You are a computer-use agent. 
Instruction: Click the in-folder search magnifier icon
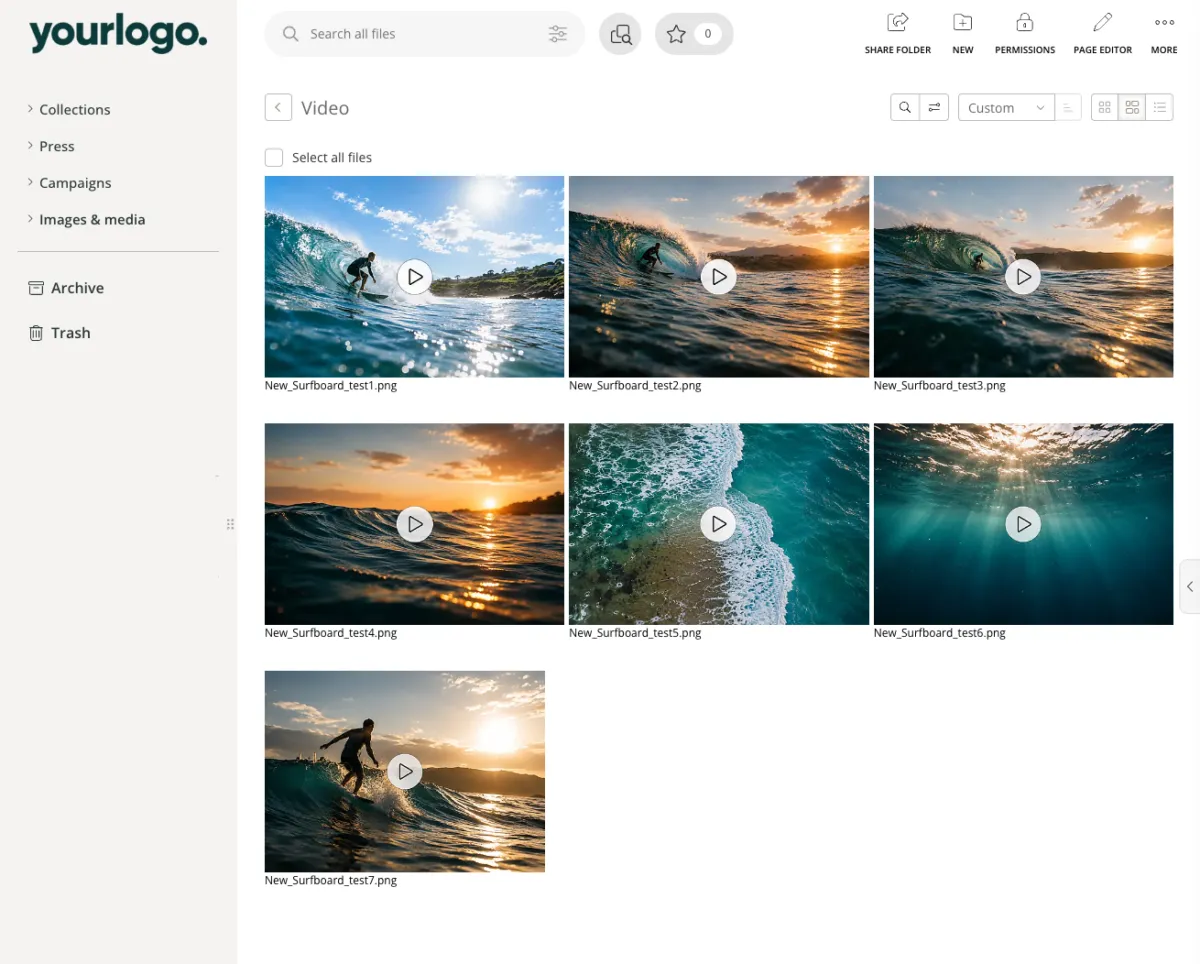click(905, 108)
